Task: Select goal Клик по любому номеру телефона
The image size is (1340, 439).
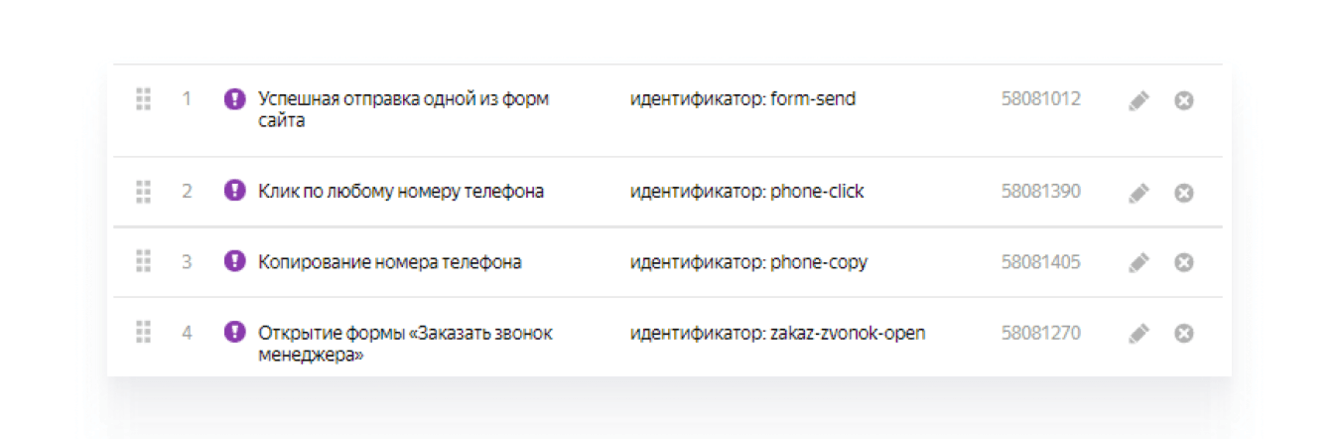Action: tap(401, 191)
